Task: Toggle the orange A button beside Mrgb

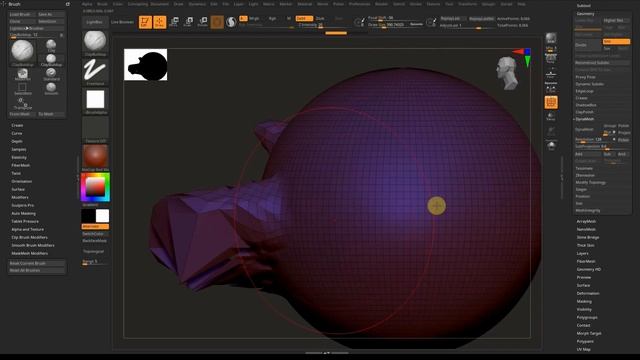Action: click(243, 18)
